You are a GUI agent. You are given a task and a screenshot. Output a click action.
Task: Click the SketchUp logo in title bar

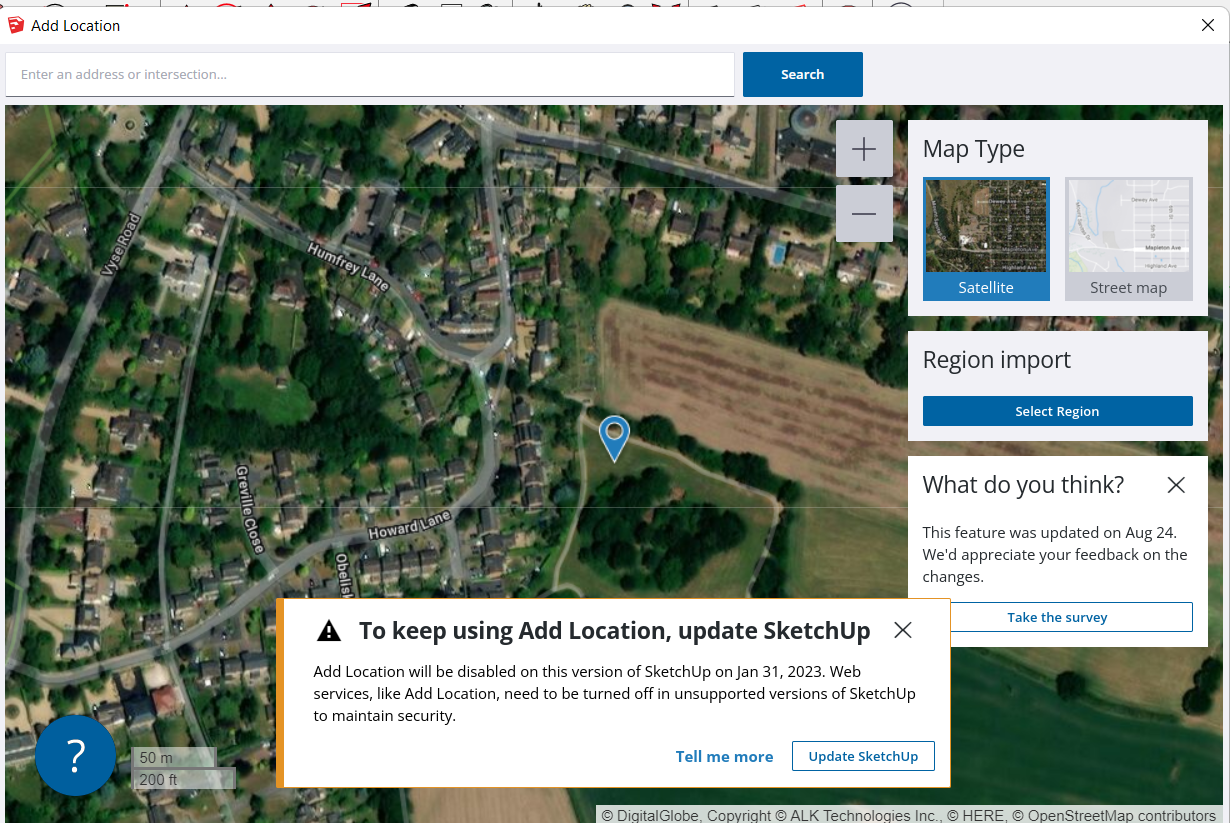pyautogui.click(x=16, y=26)
